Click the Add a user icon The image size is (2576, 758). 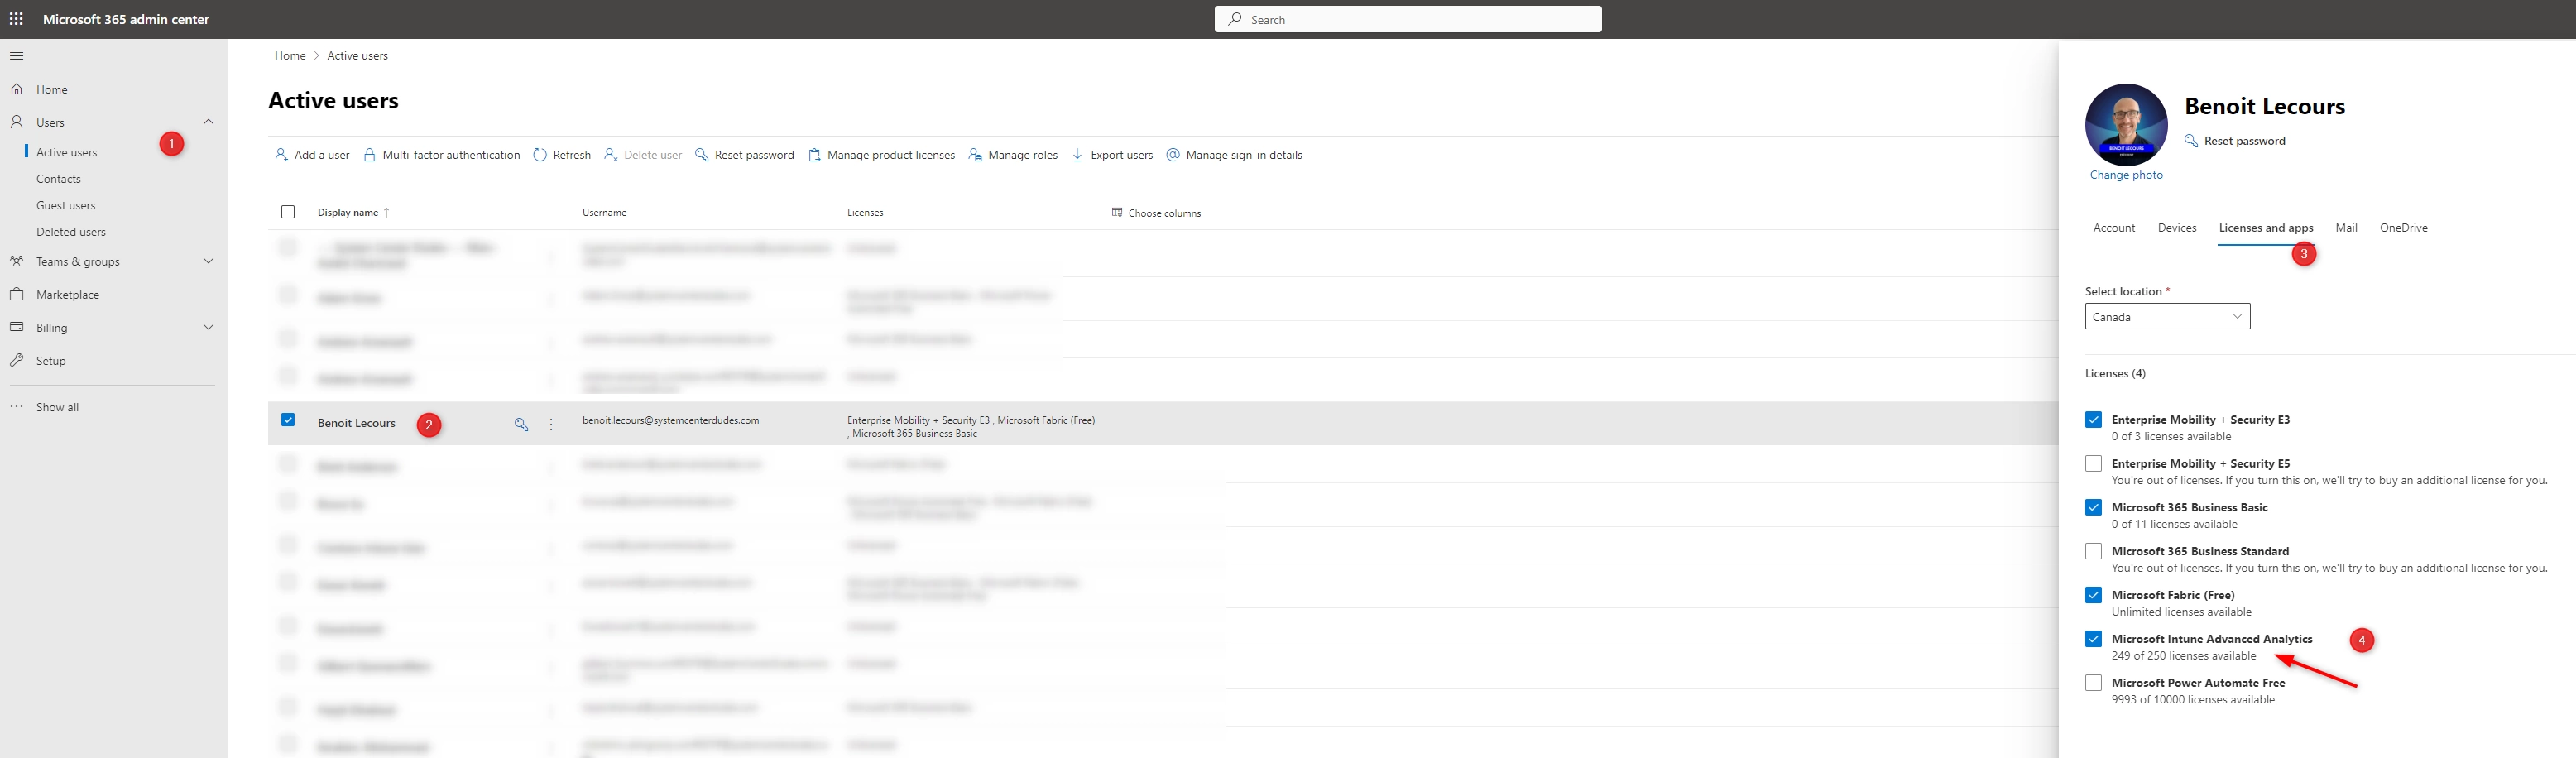click(x=281, y=155)
